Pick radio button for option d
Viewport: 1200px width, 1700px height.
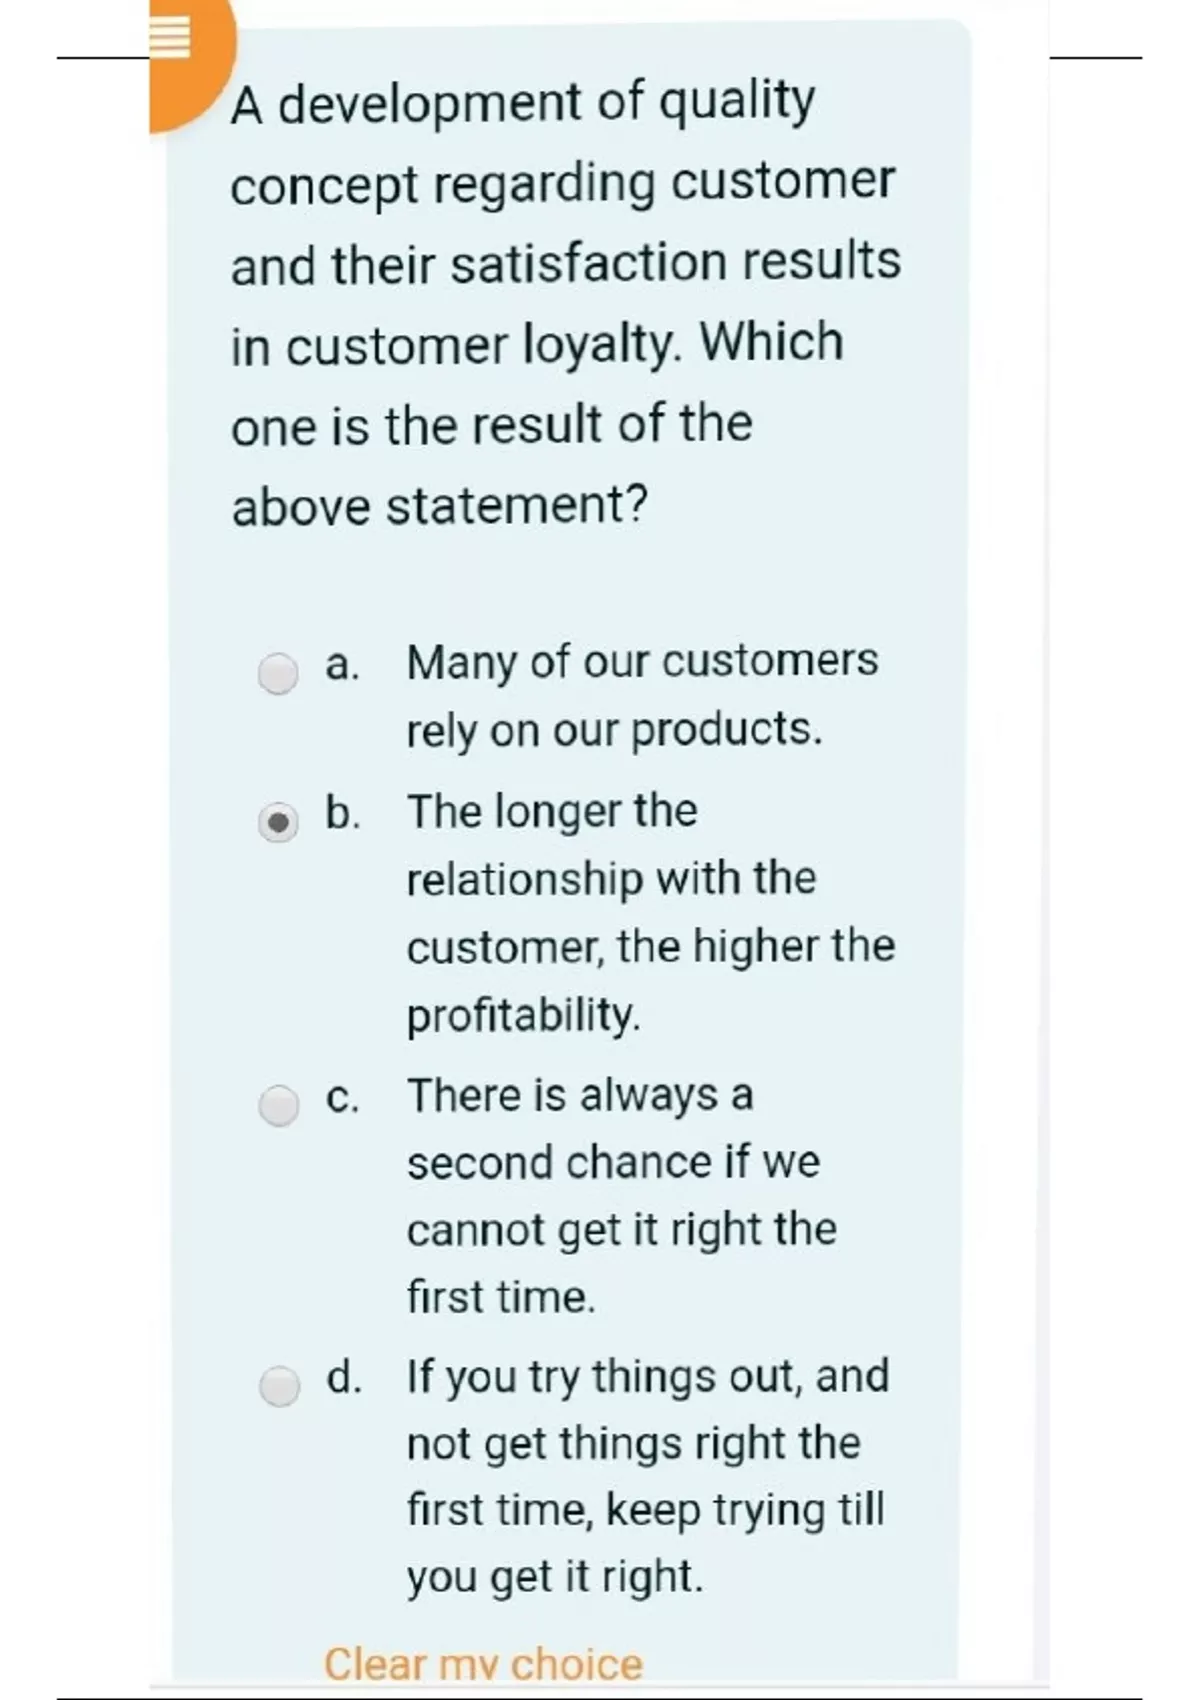pyautogui.click(x=278, y=1387)
